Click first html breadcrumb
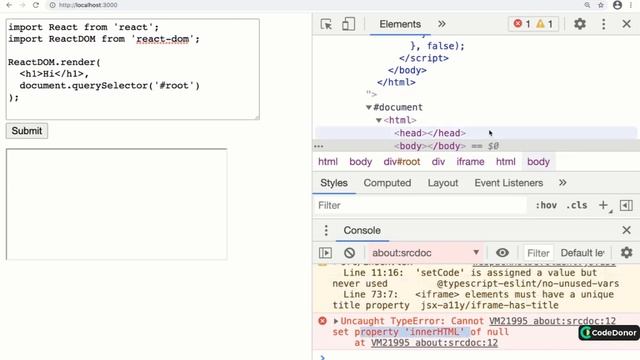640x360 pixels. [328, 162]
